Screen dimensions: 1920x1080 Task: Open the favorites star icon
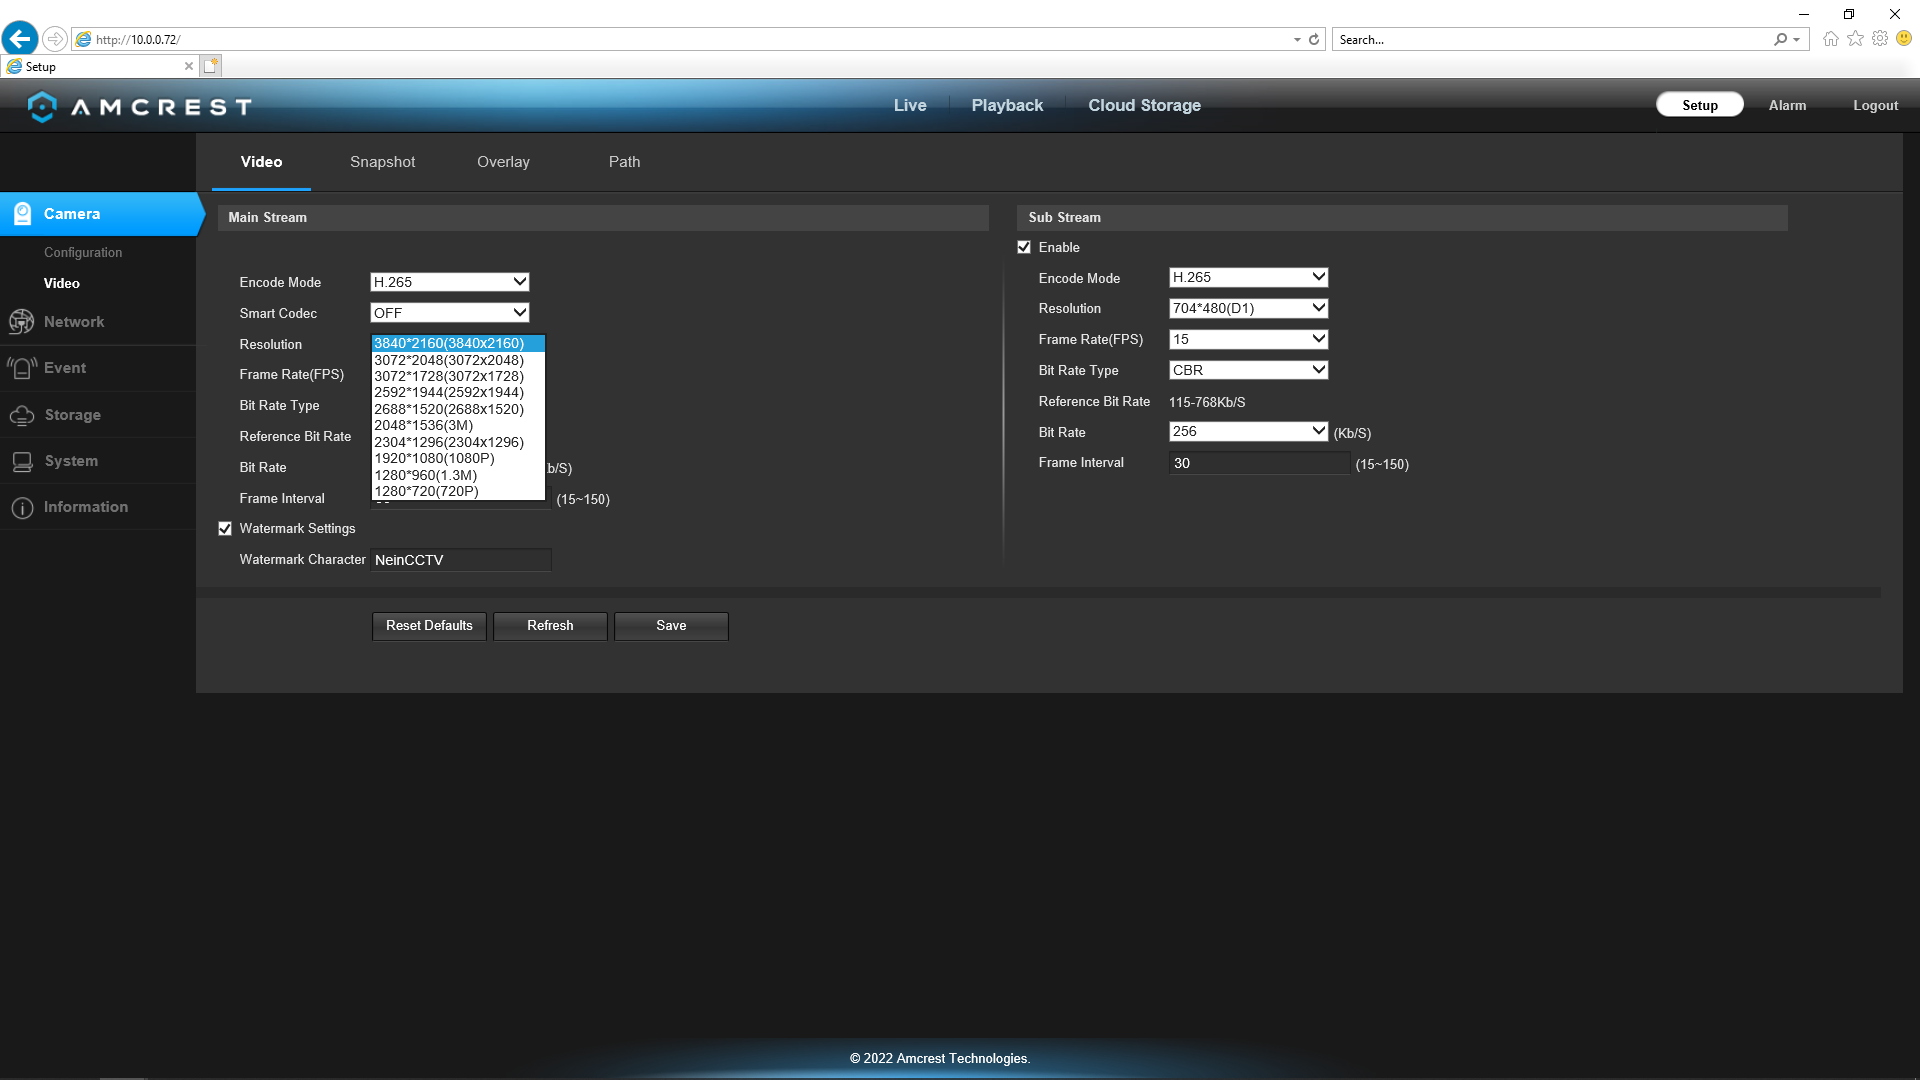click(1855, 39)
